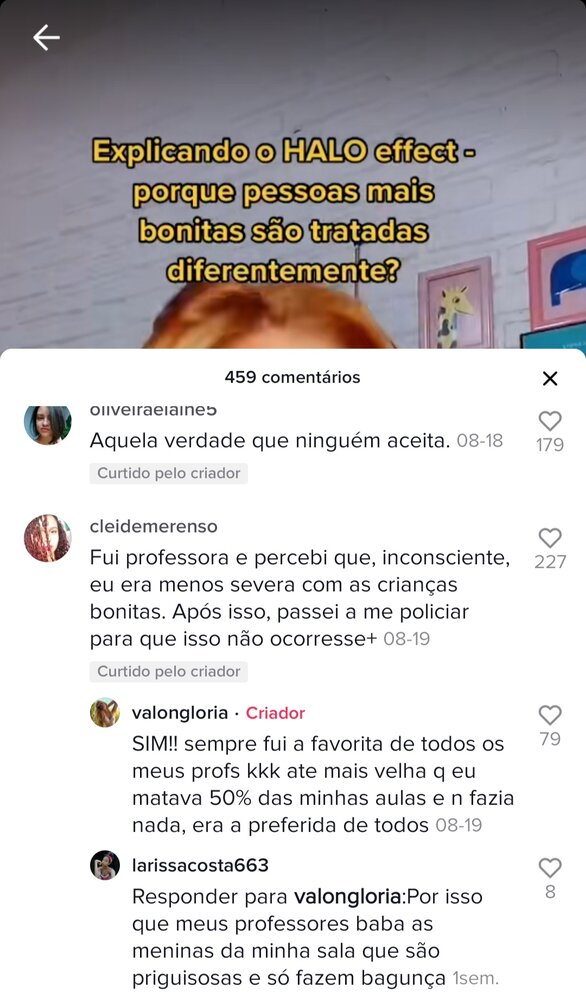
Task: Like cleidemerenso's comment with 227 likes
Action: tap(550, 538)
